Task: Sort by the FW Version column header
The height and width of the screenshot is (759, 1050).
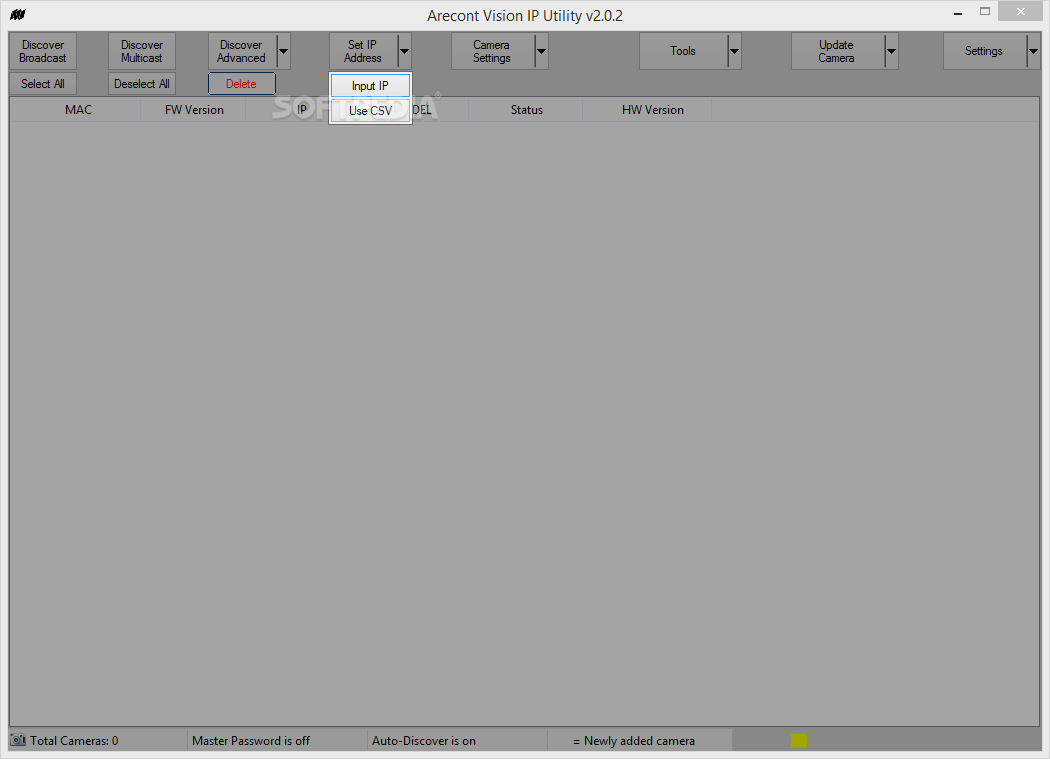Action: [194, 110]
